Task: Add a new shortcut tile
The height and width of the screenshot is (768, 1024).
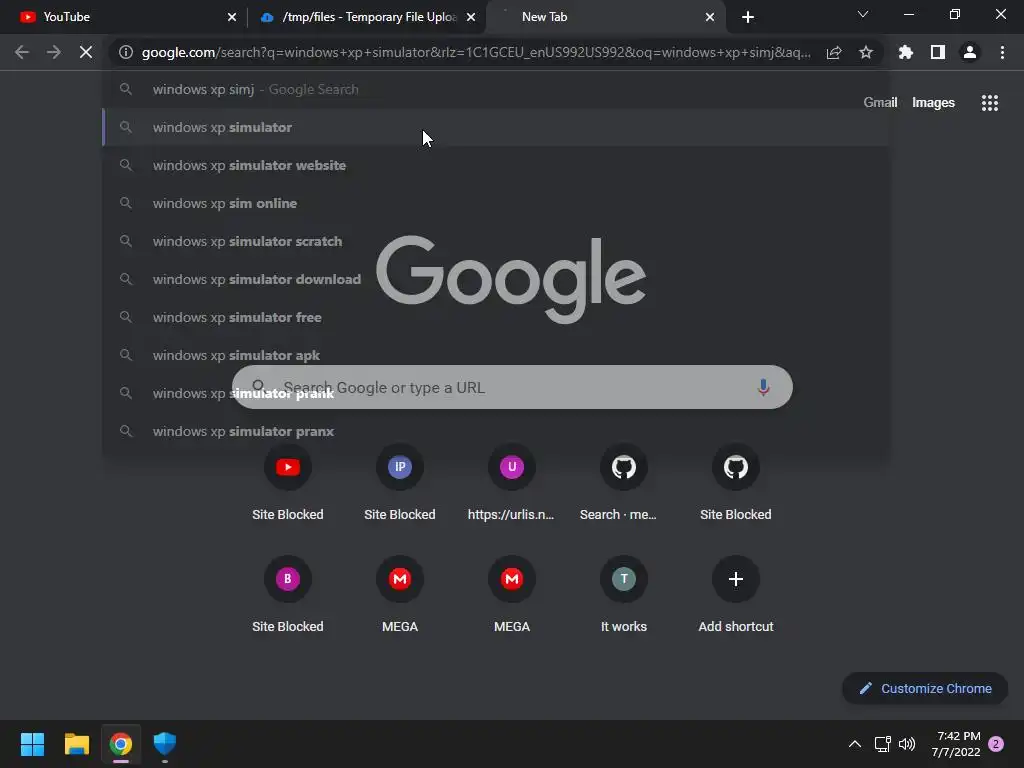Action: (736, 595)
